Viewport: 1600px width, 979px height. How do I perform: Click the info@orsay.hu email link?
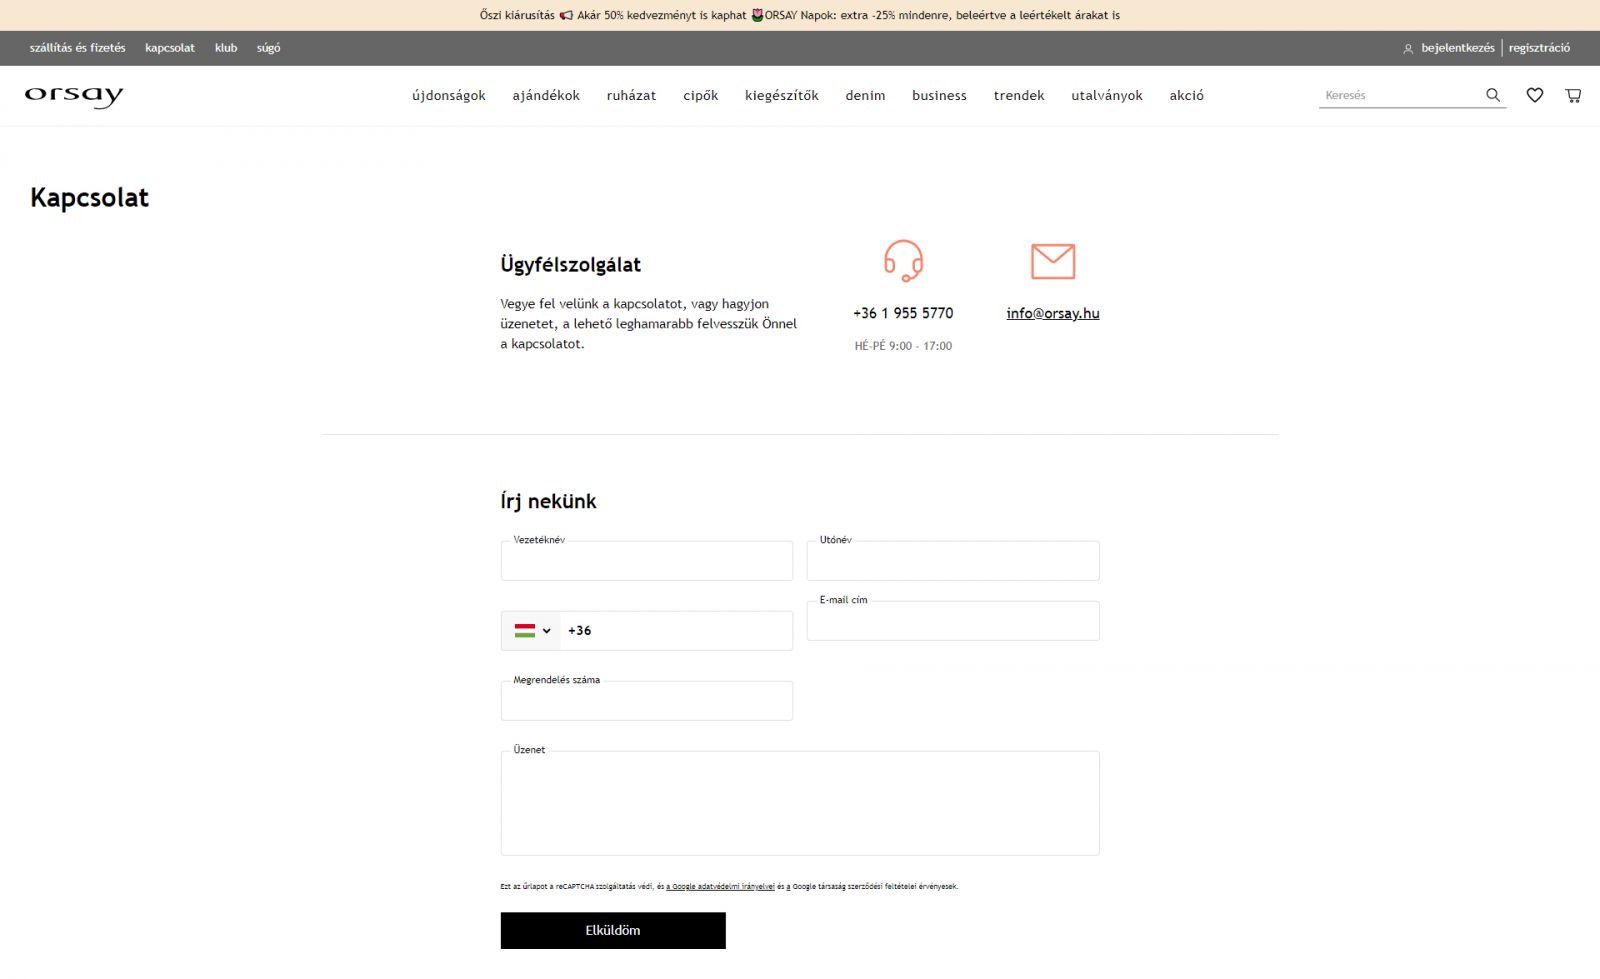pyautogui.click(x=1052, y=313)
